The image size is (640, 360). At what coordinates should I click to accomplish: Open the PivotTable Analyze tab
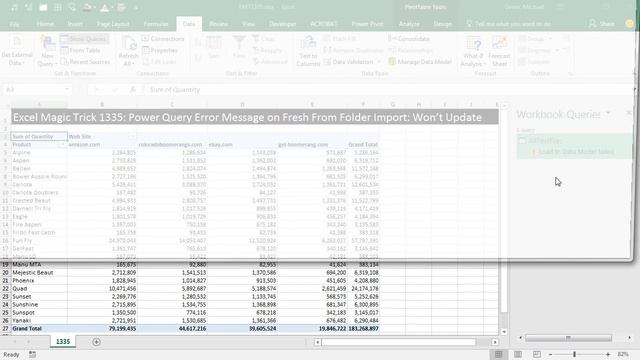pos(409,24)
